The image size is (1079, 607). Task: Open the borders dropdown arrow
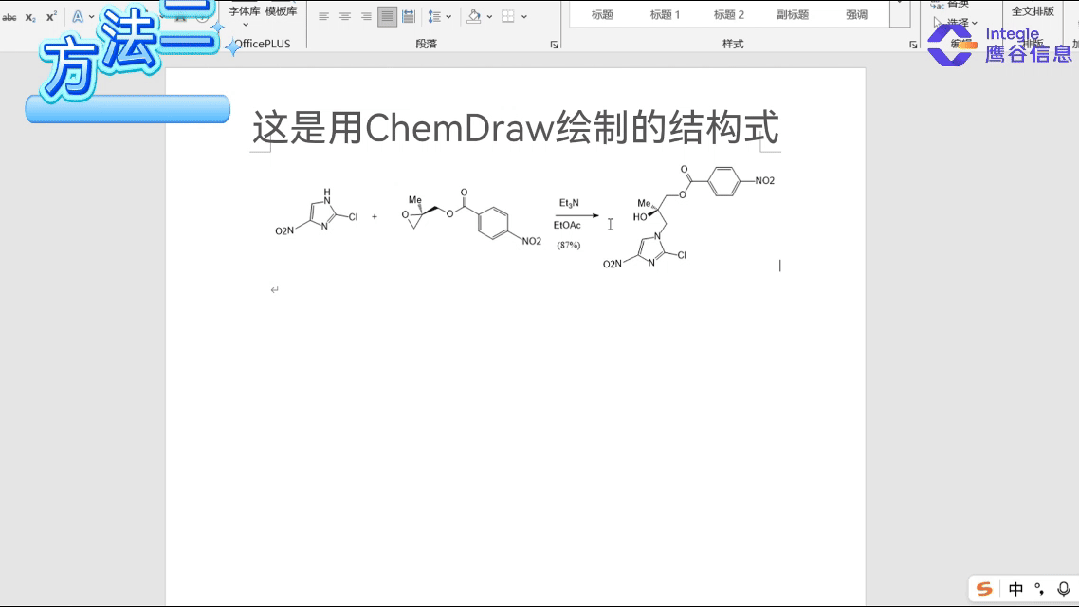point(524,17)
